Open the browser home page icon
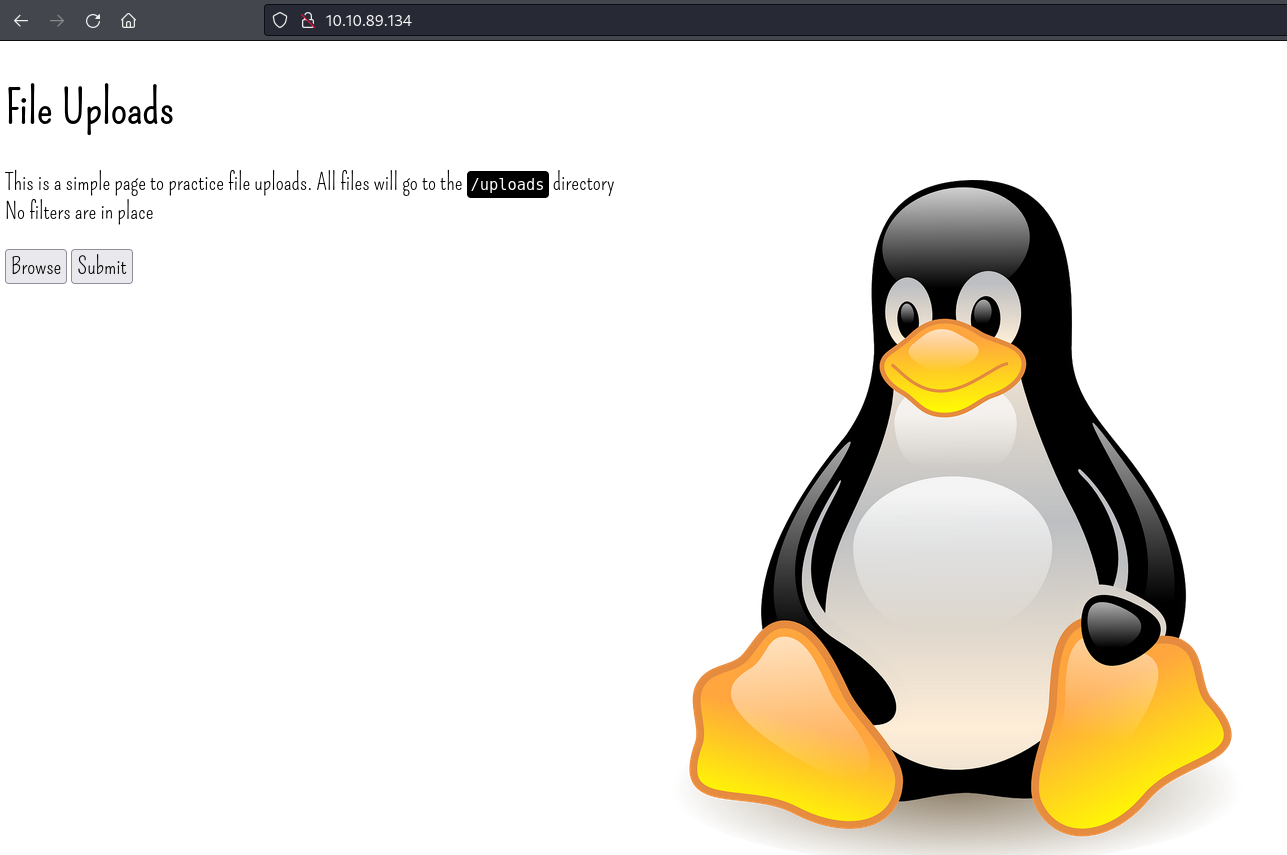Screen dimensions: 1287x855 point(128,20)
